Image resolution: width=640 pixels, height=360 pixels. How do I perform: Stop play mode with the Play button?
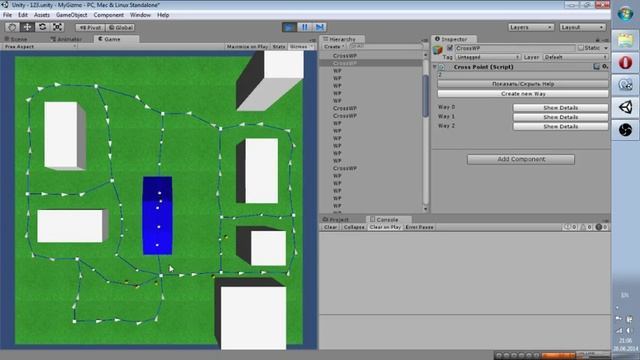pyautogui.click(x=289, y=27)
